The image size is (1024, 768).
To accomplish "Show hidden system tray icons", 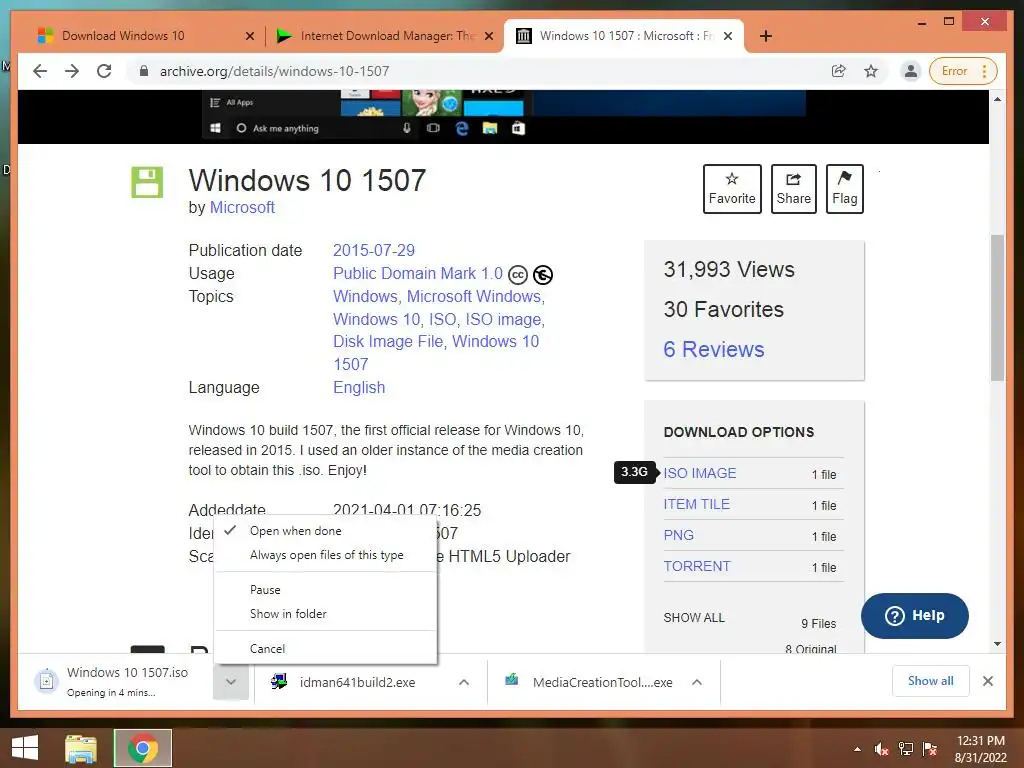I will 857,749.
